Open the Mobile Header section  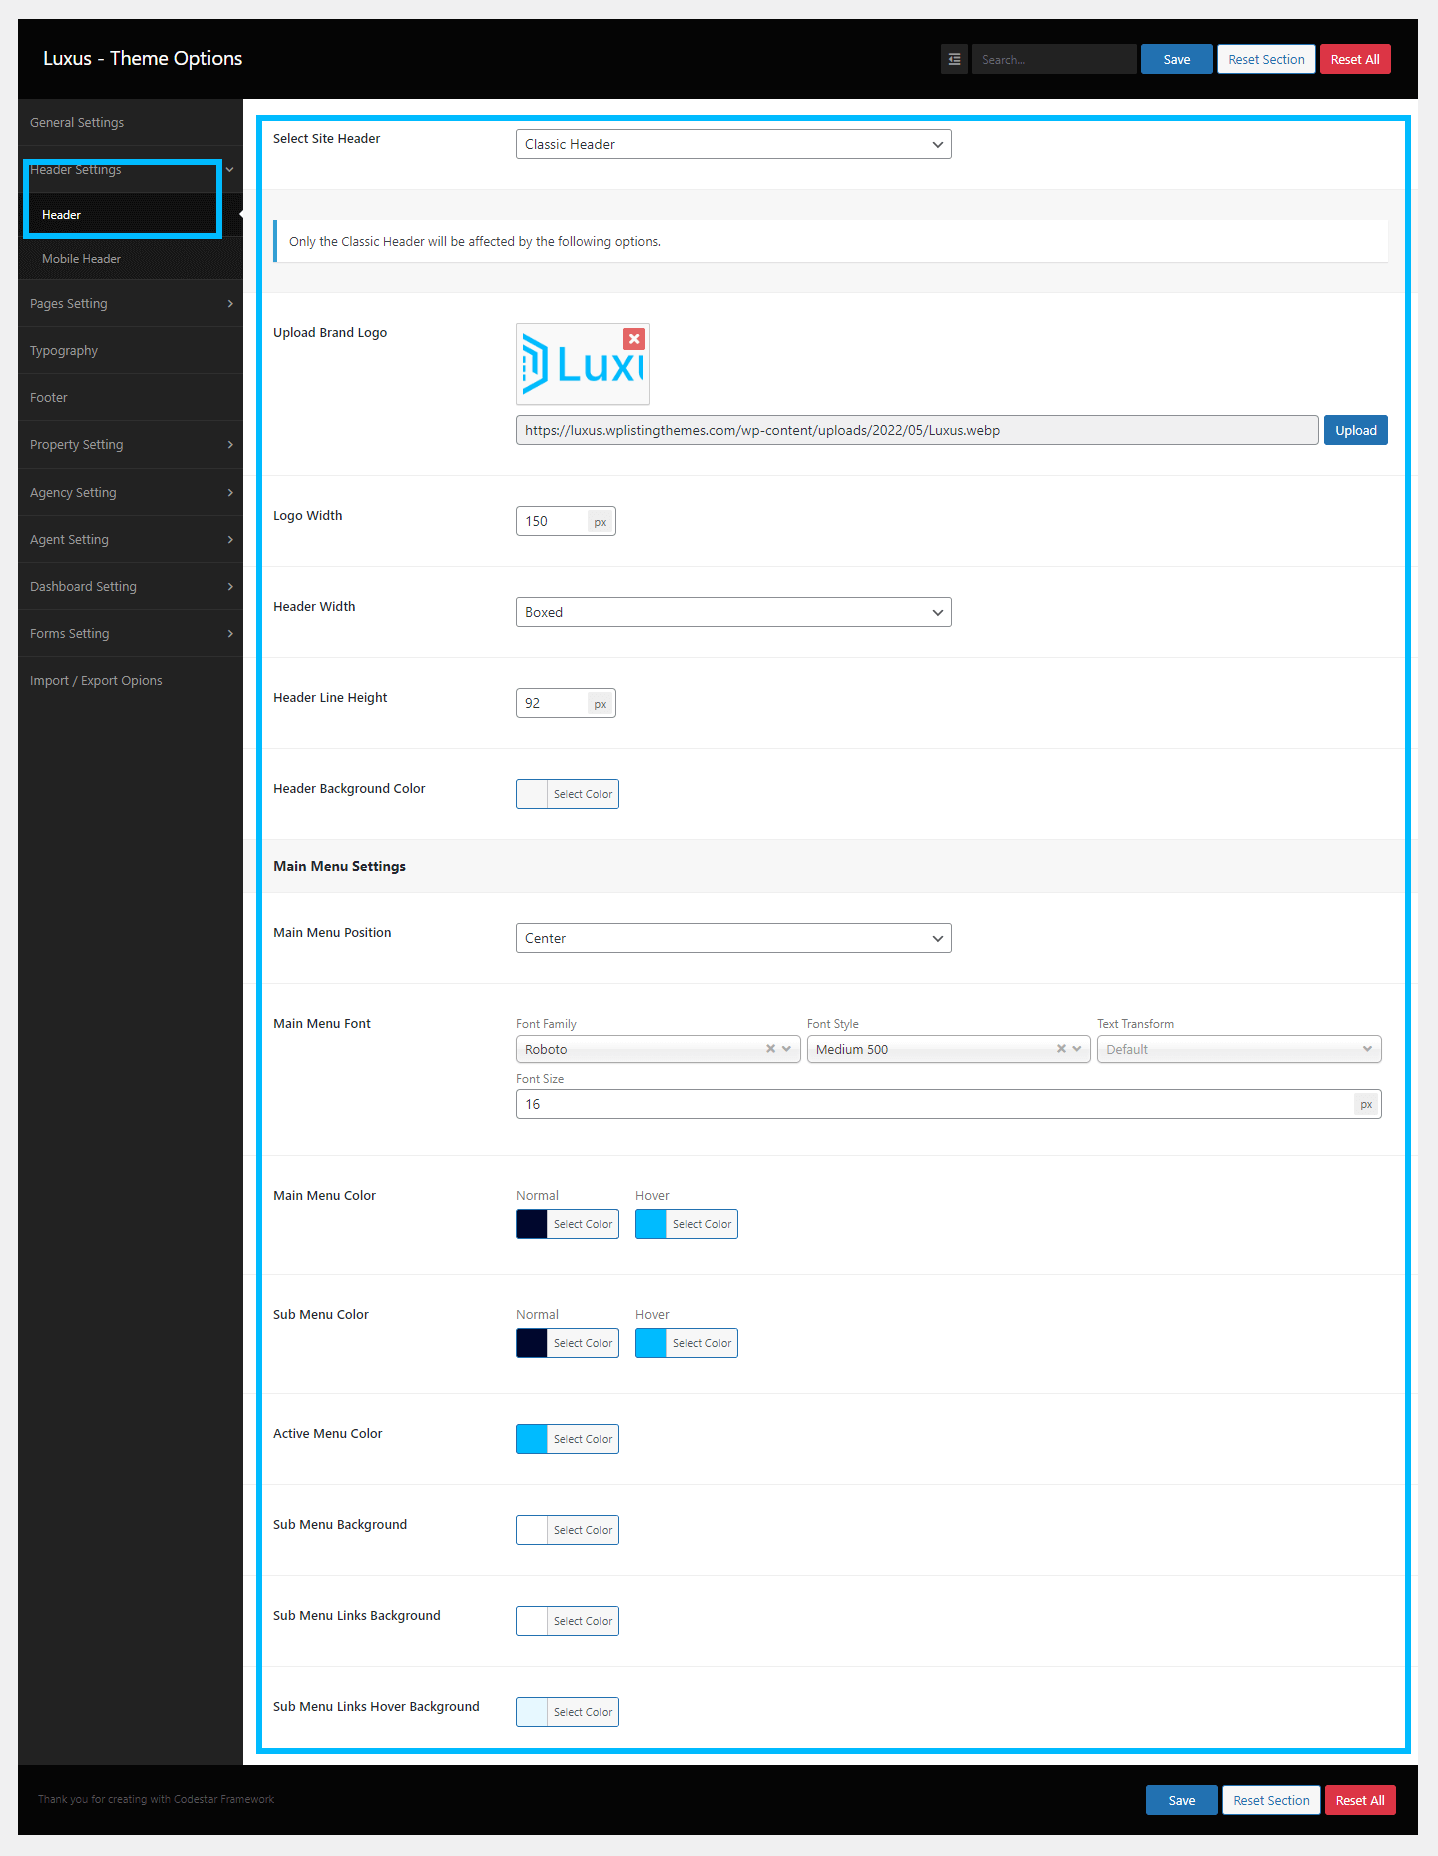[81, 259]
